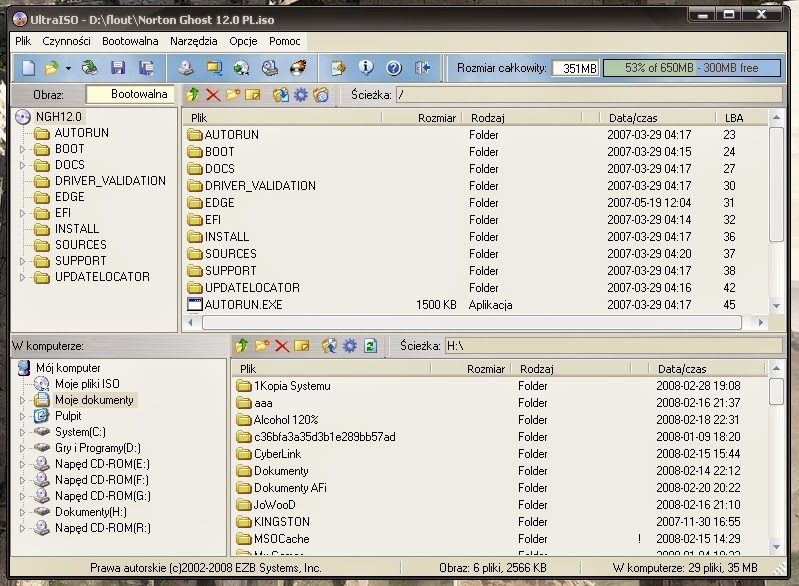
Task: Create a new folder in the image toolbar
Action: click(233, 94)
